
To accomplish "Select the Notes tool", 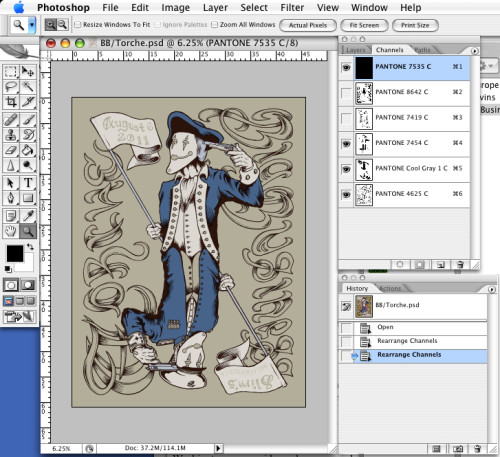I will (x=11, y=216).
